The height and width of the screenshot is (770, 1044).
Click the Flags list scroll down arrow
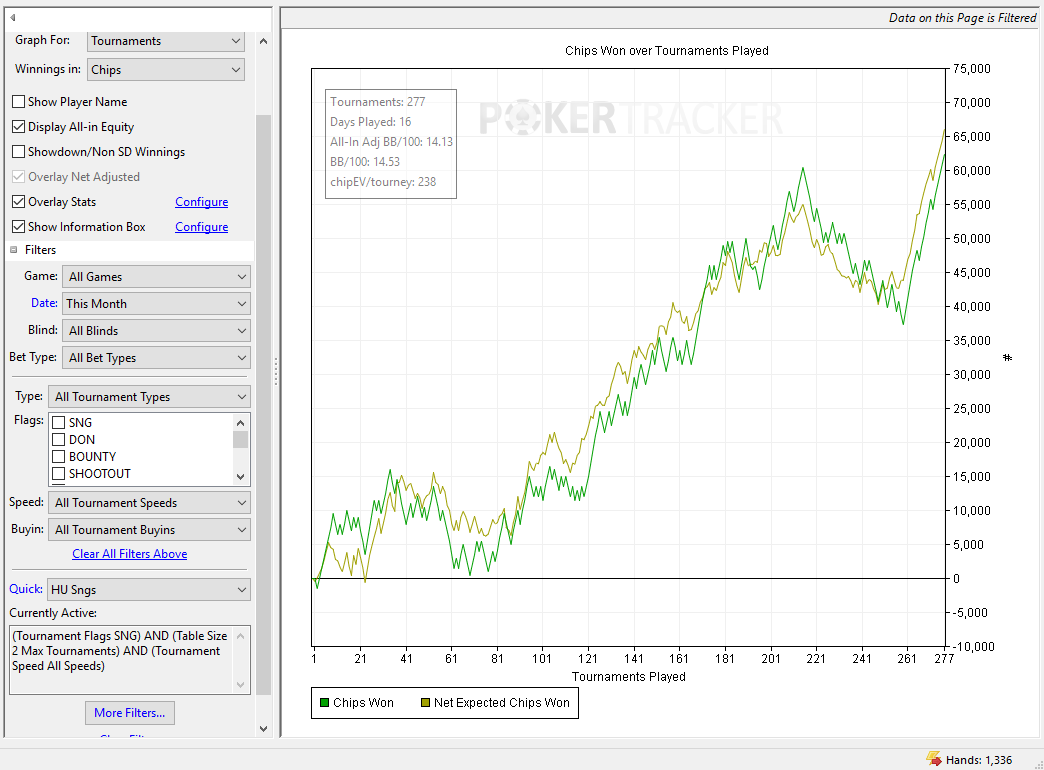240,477
